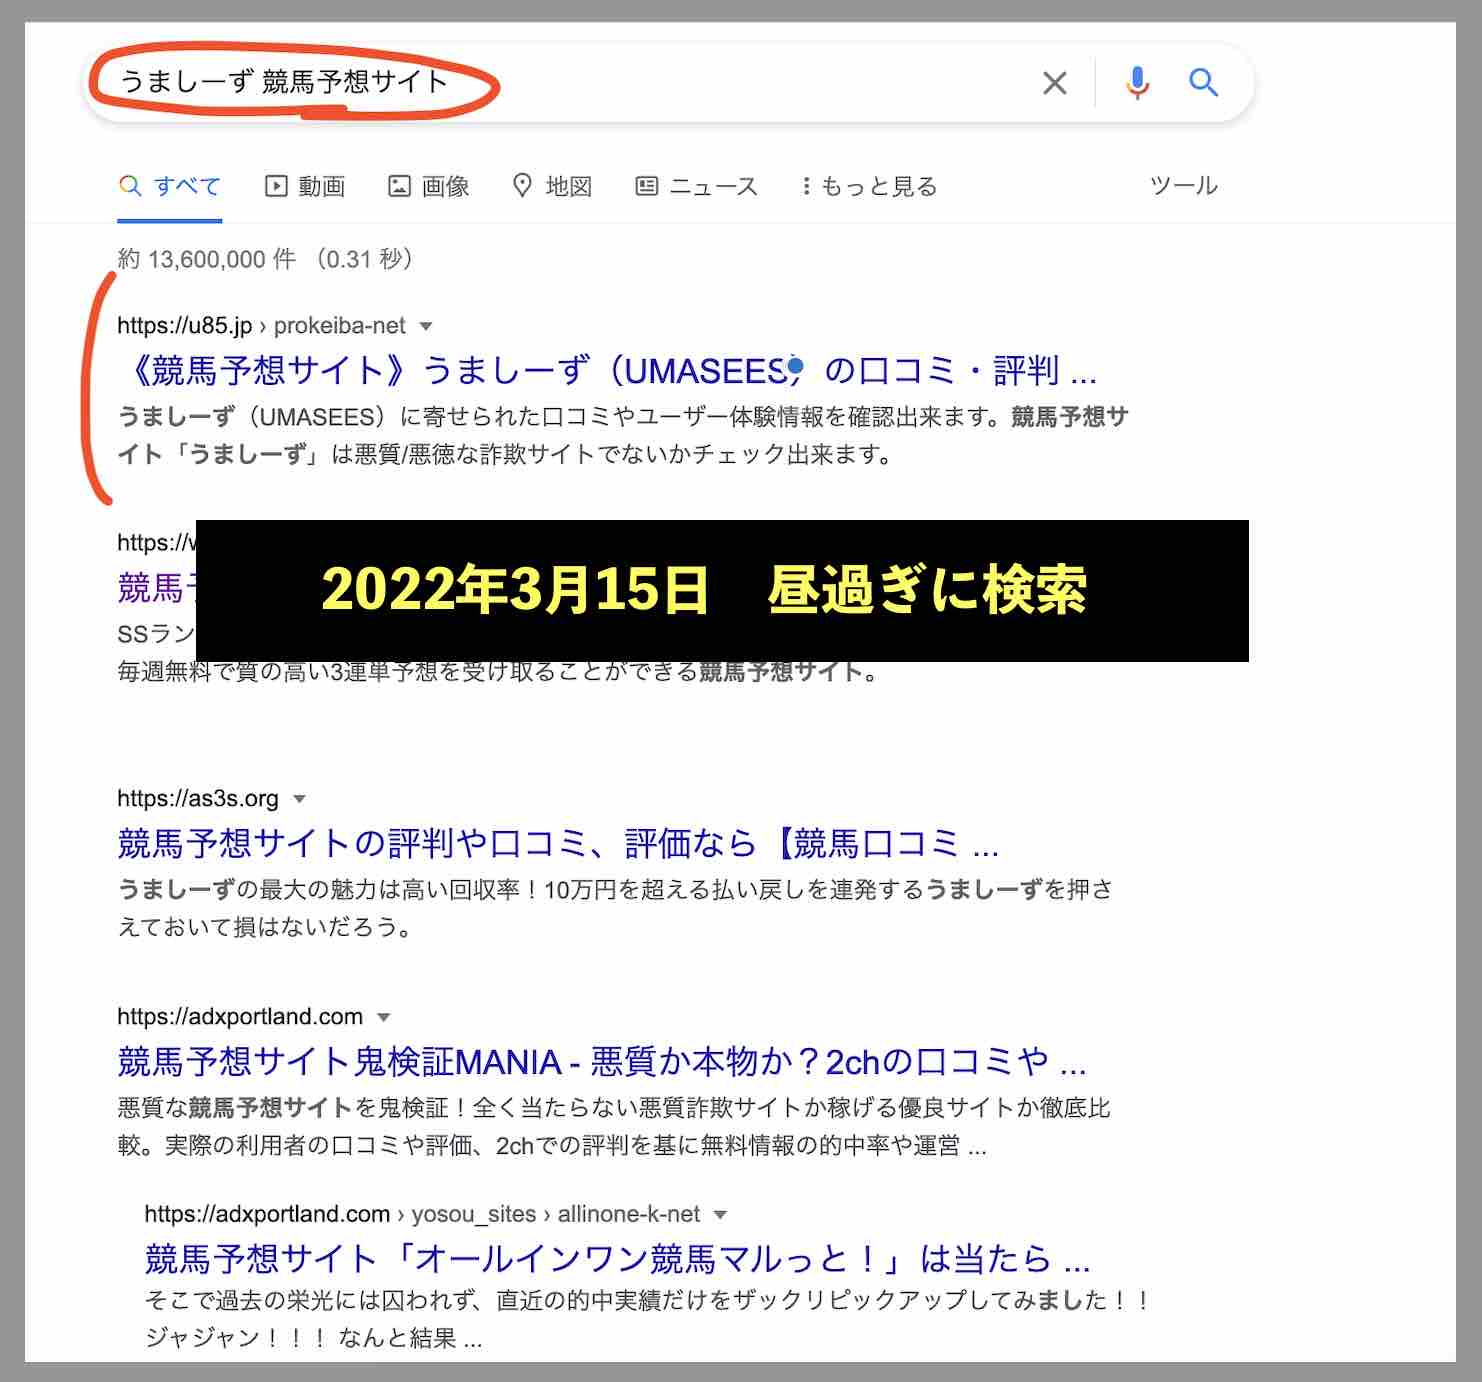Click the magnifying glass search icon

(x=1203, y=83)
